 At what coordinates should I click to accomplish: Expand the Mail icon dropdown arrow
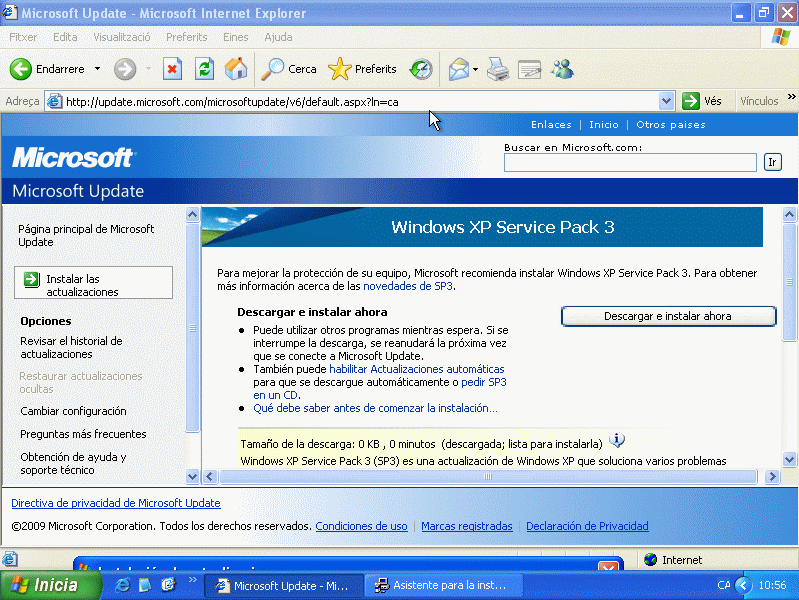476,69
